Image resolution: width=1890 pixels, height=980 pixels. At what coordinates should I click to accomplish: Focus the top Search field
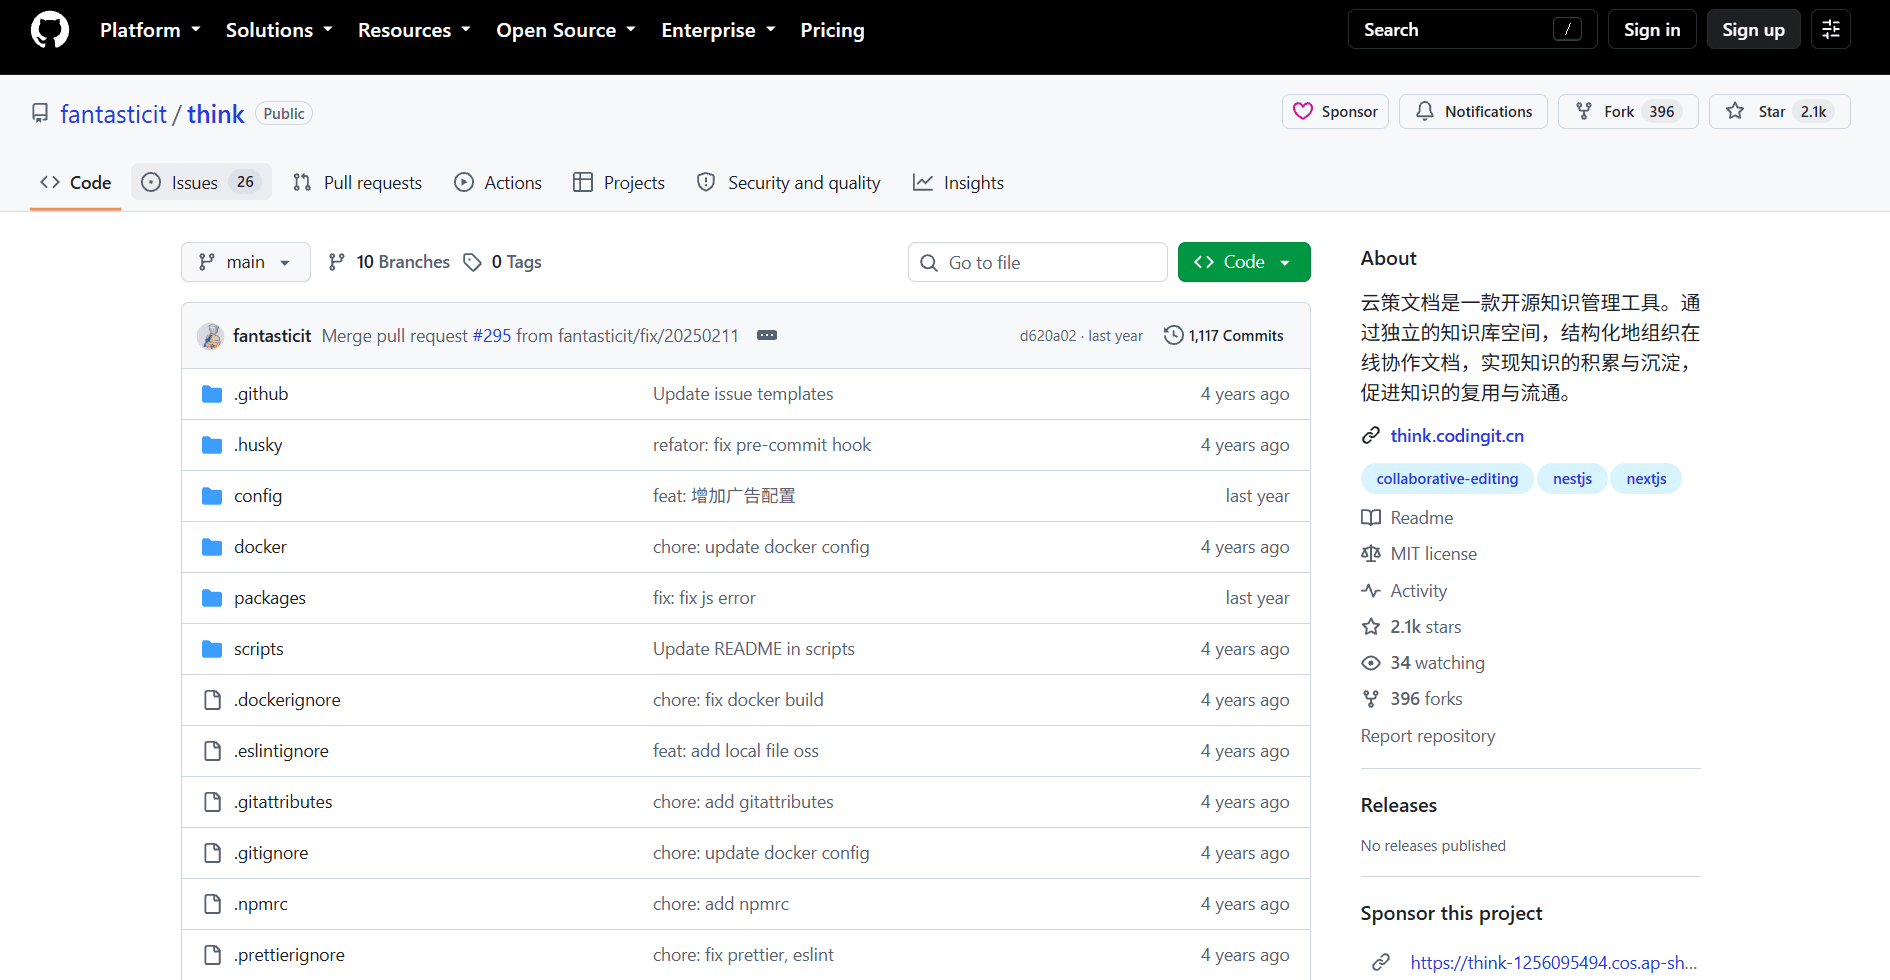[1472, 30]
